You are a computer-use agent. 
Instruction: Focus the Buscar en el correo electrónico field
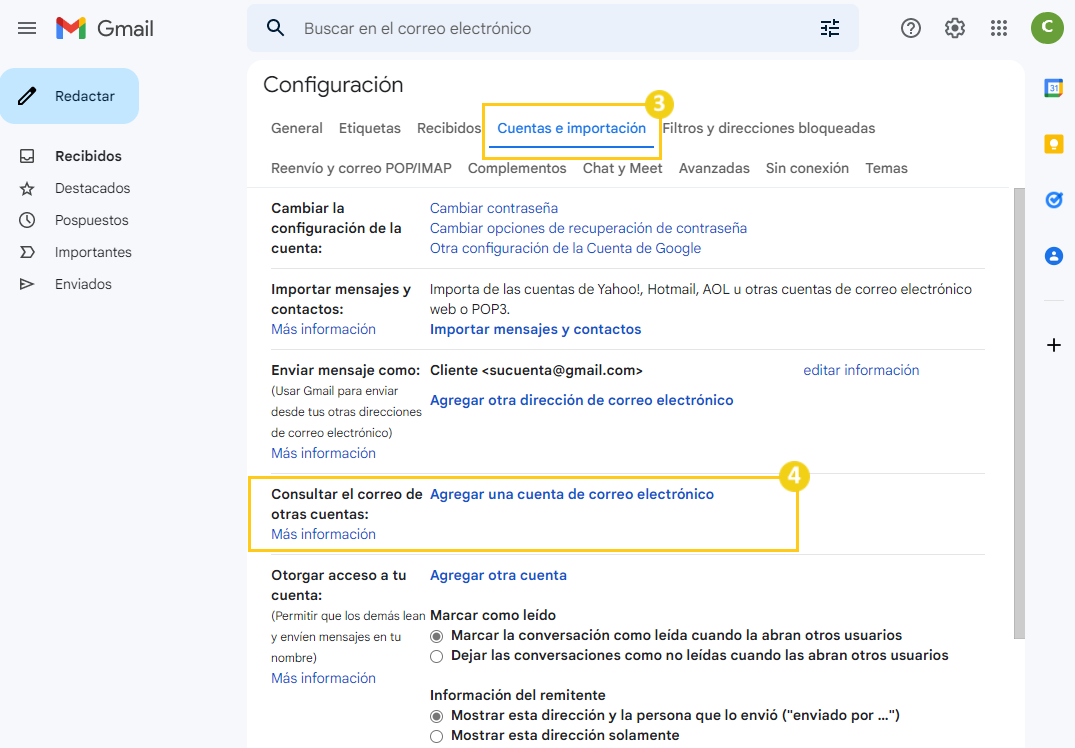[x=553, y=28]
